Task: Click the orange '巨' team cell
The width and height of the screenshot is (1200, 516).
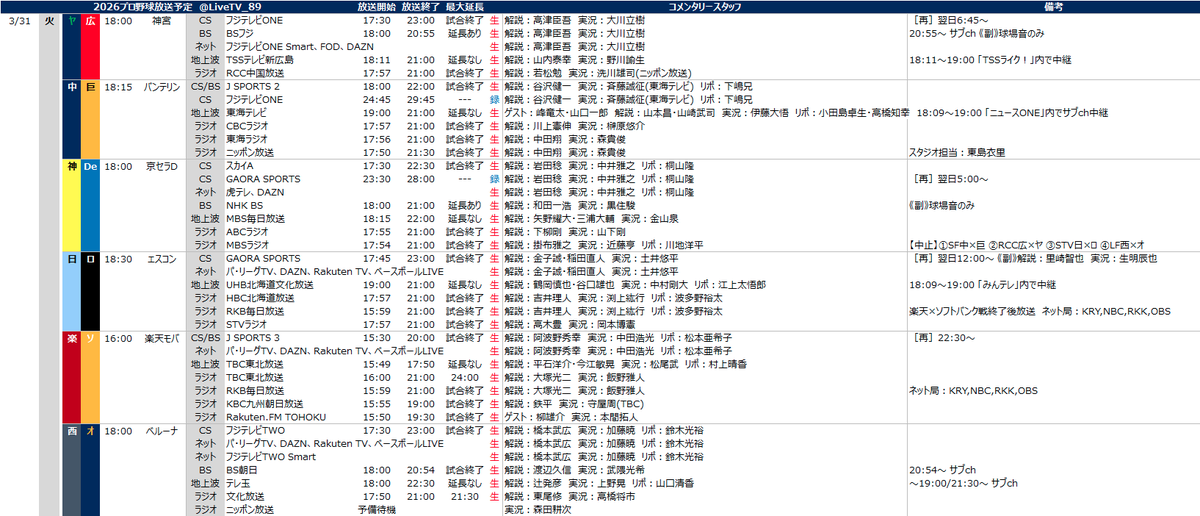Action: [89, 118]
